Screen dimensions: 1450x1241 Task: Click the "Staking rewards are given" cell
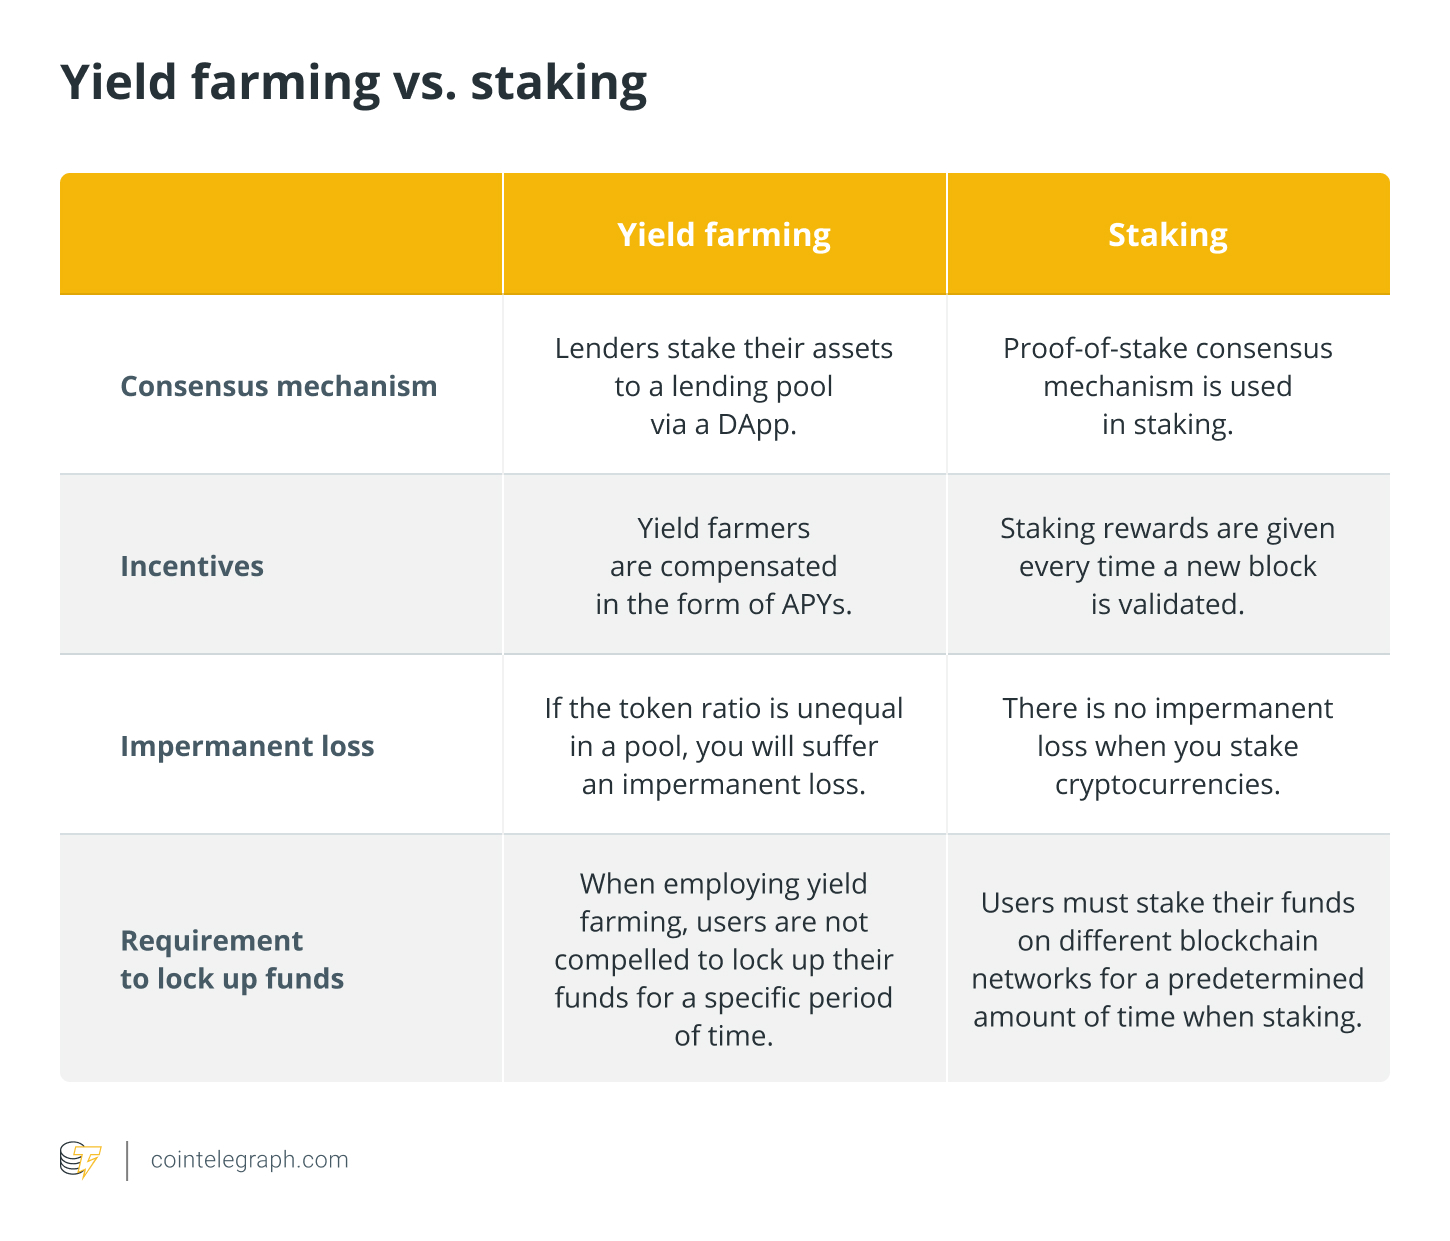point(1167,566)
